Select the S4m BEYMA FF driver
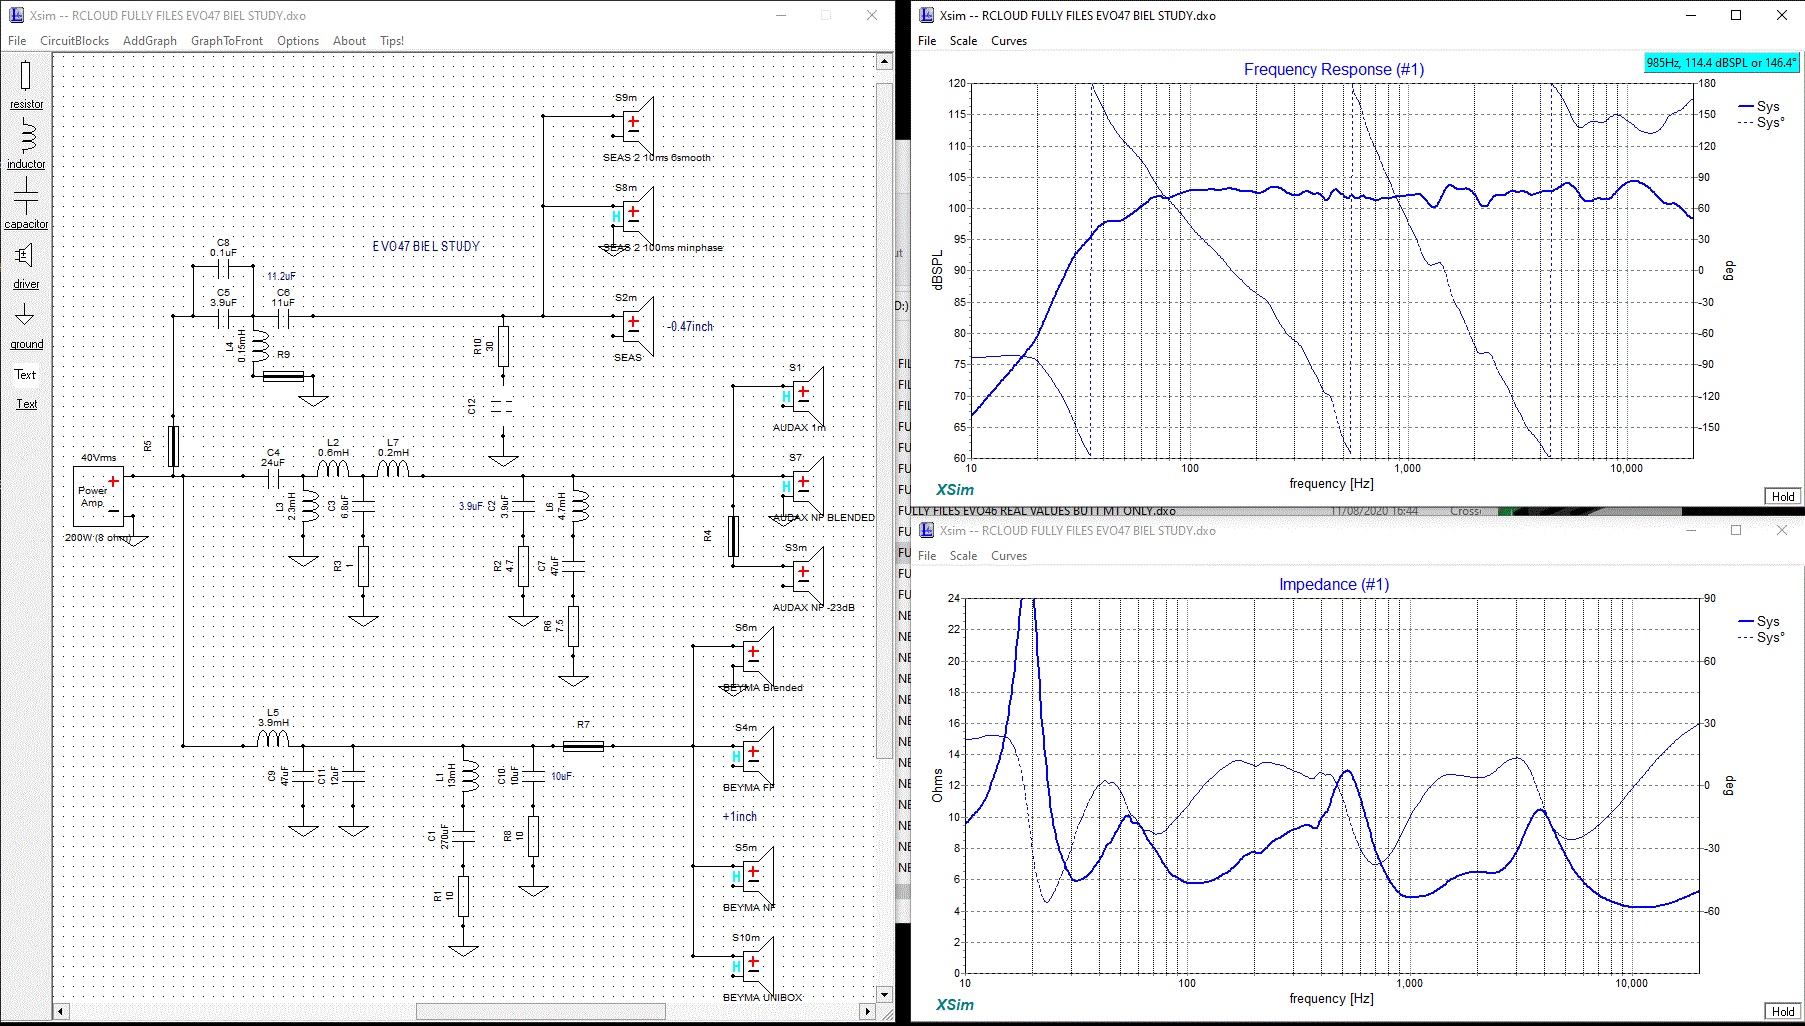Viewport: 1805px width, 1026px height. click(x=753, y=756)
